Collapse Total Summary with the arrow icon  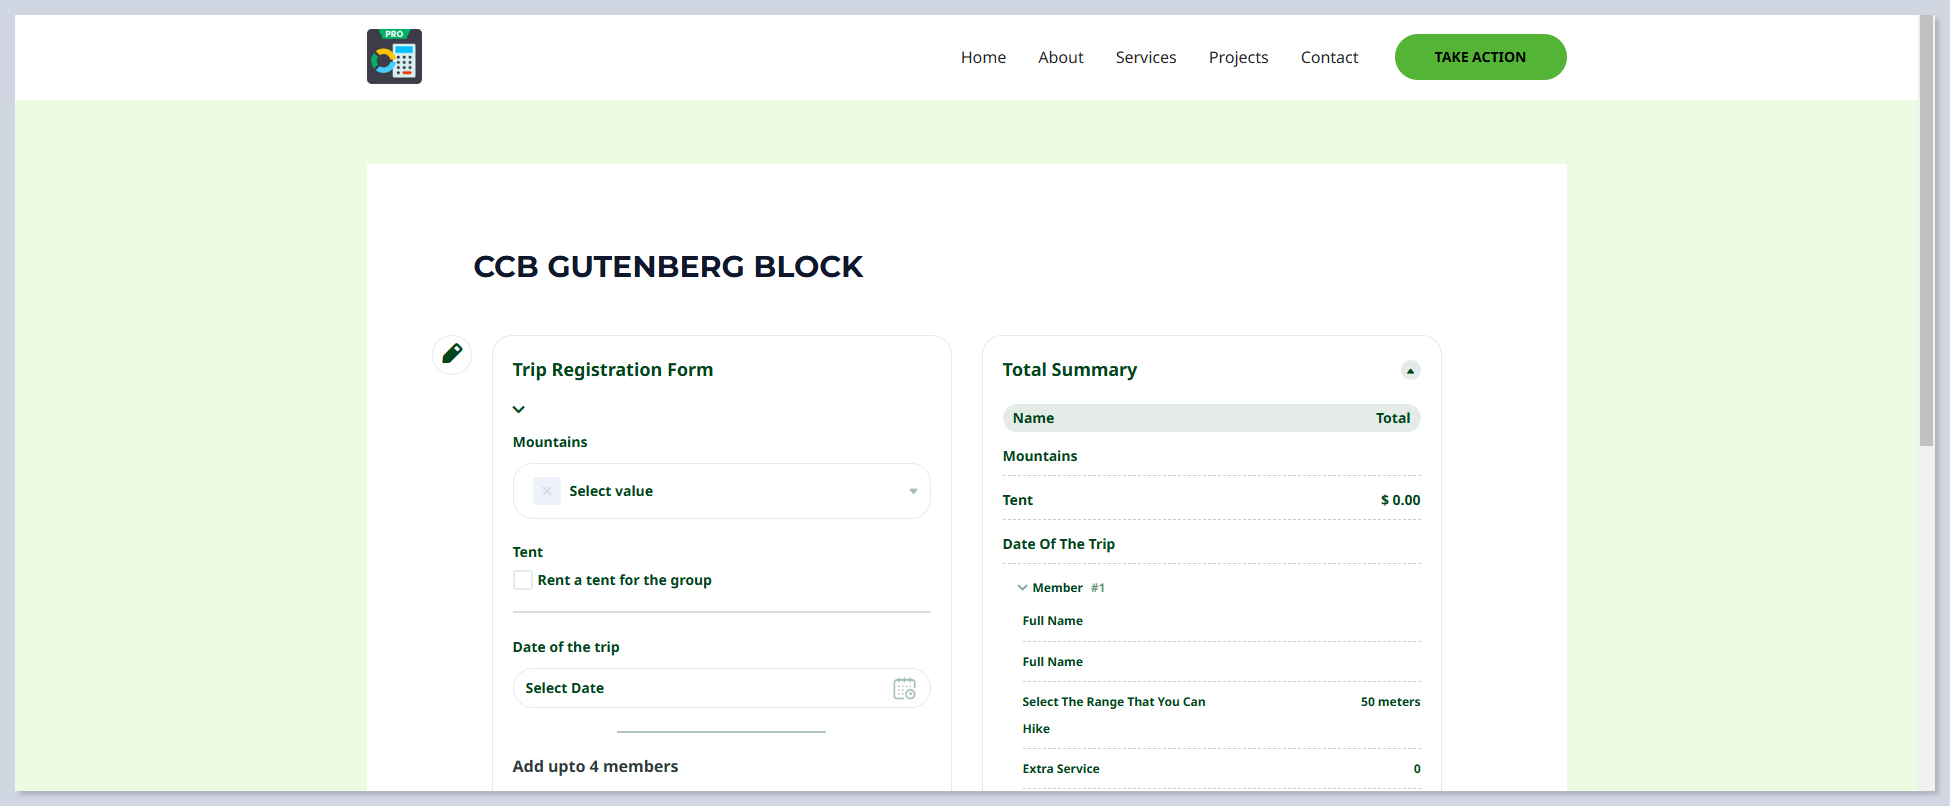tap(1410, 370)
